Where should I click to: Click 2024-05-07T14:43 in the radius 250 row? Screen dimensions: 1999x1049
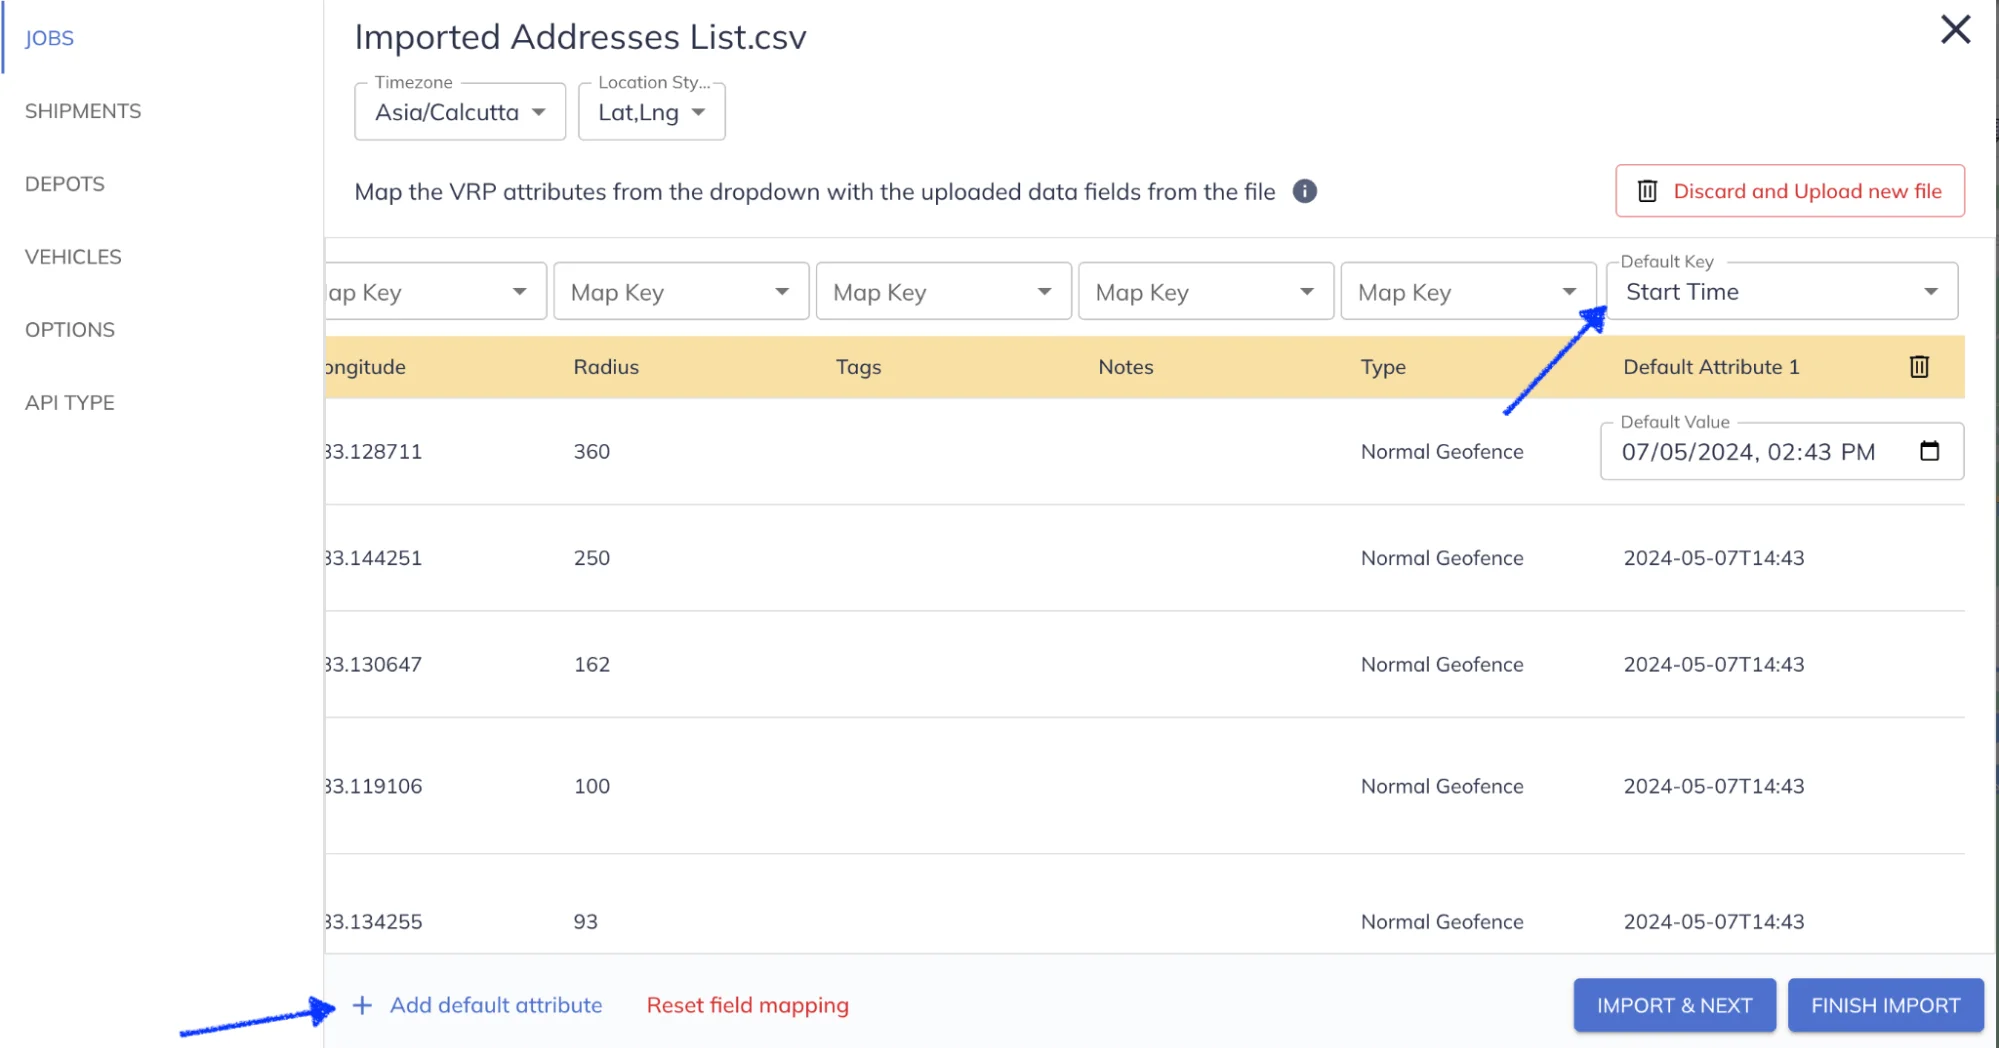[x=1714, y=558]
